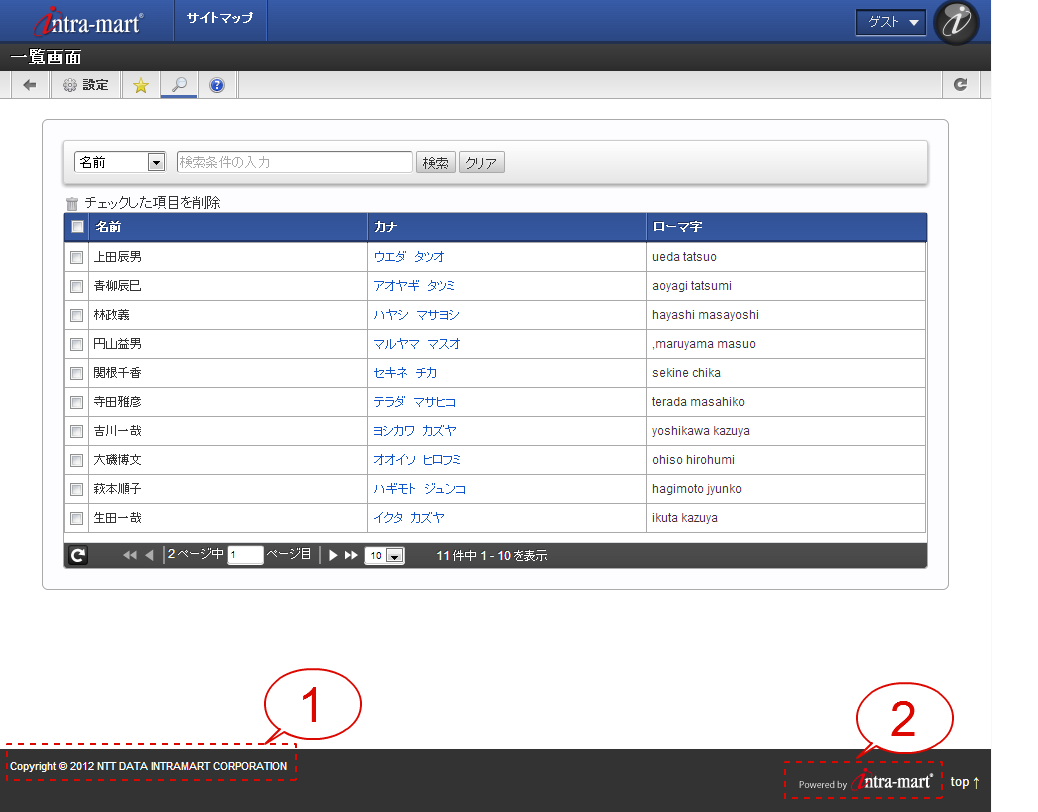Screen dimensions: 1038x812
Task: Reload the grid using the pager refresh icon
Action: point(77,556)
